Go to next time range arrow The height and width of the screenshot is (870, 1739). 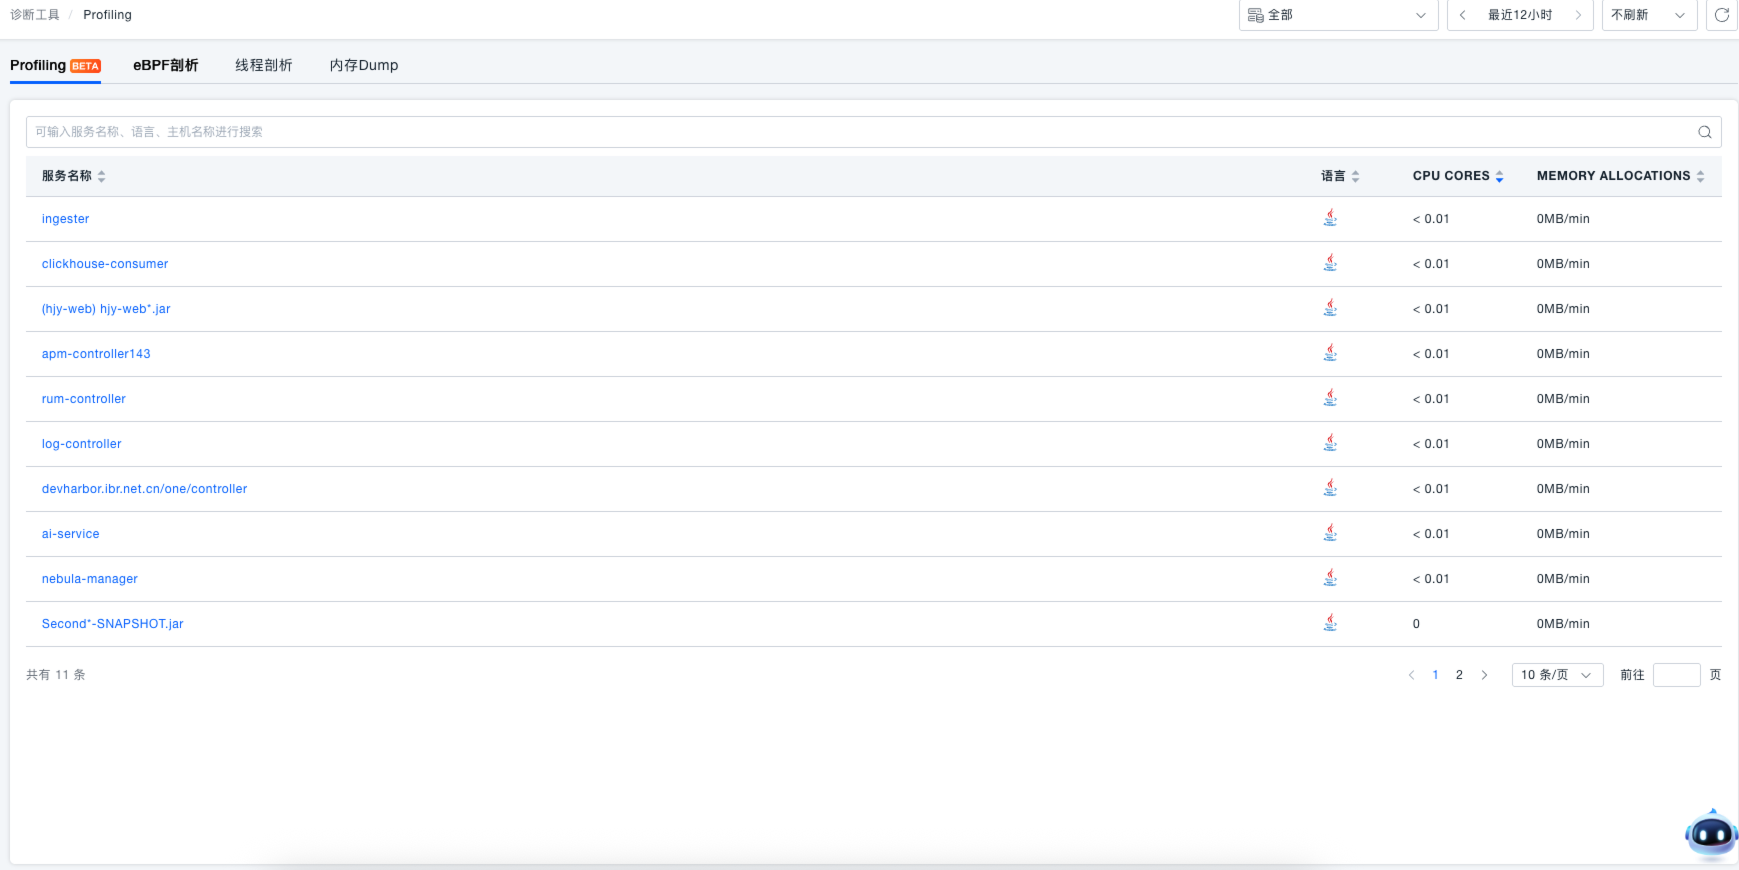tap(1578, 15)
